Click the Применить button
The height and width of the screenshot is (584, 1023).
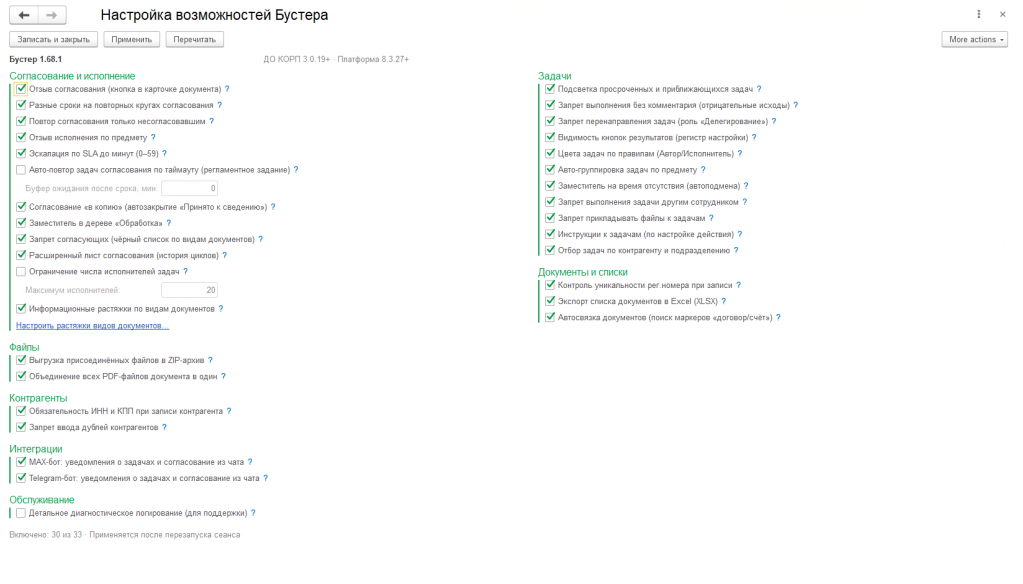coord(131,40)
